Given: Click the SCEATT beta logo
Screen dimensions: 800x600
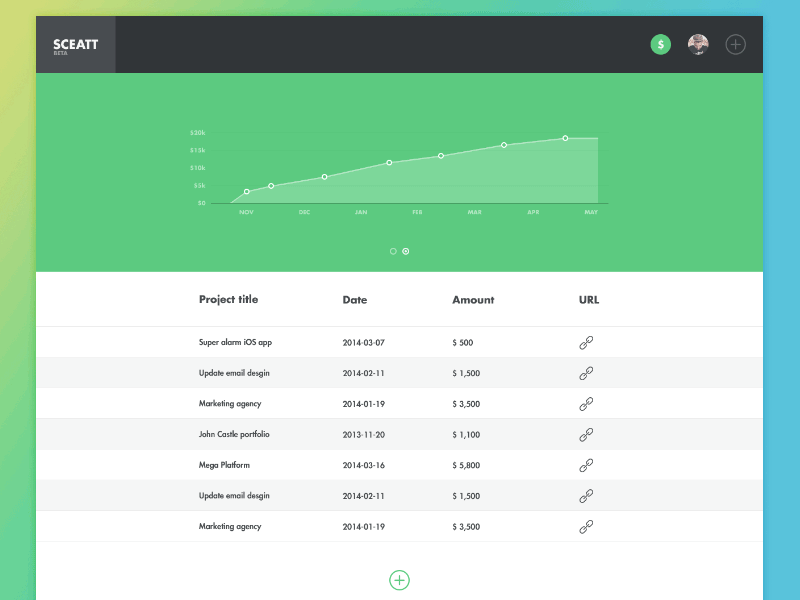Looking at the screenshot, I should point(75,44).
